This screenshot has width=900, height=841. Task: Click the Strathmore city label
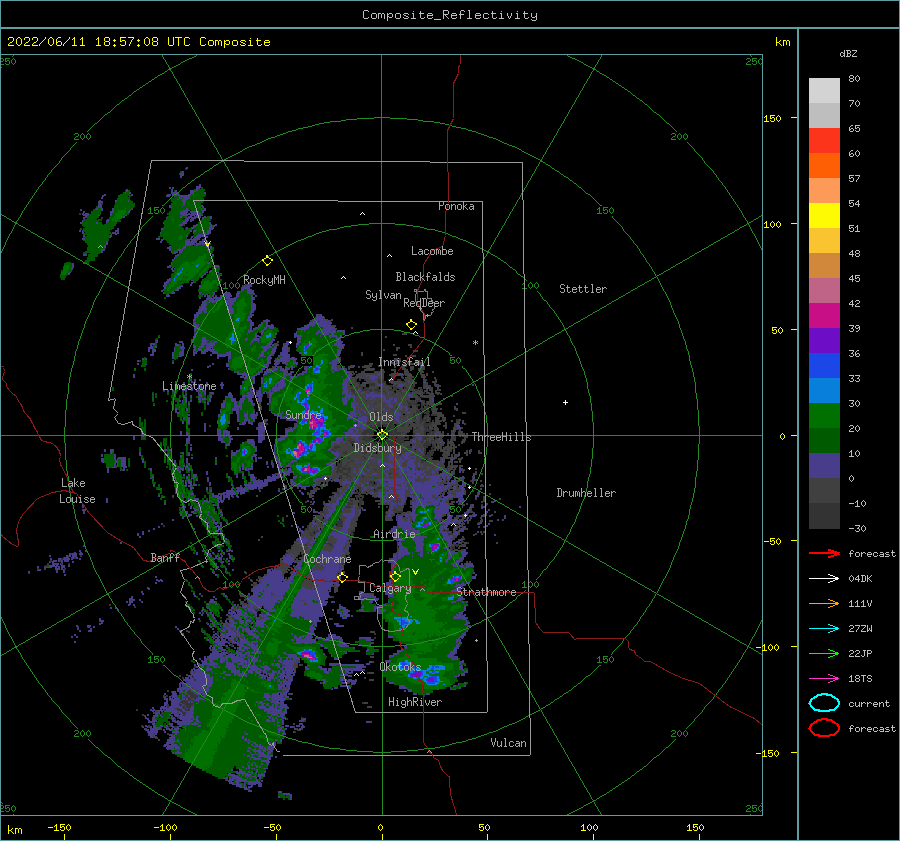pos(486,592)
